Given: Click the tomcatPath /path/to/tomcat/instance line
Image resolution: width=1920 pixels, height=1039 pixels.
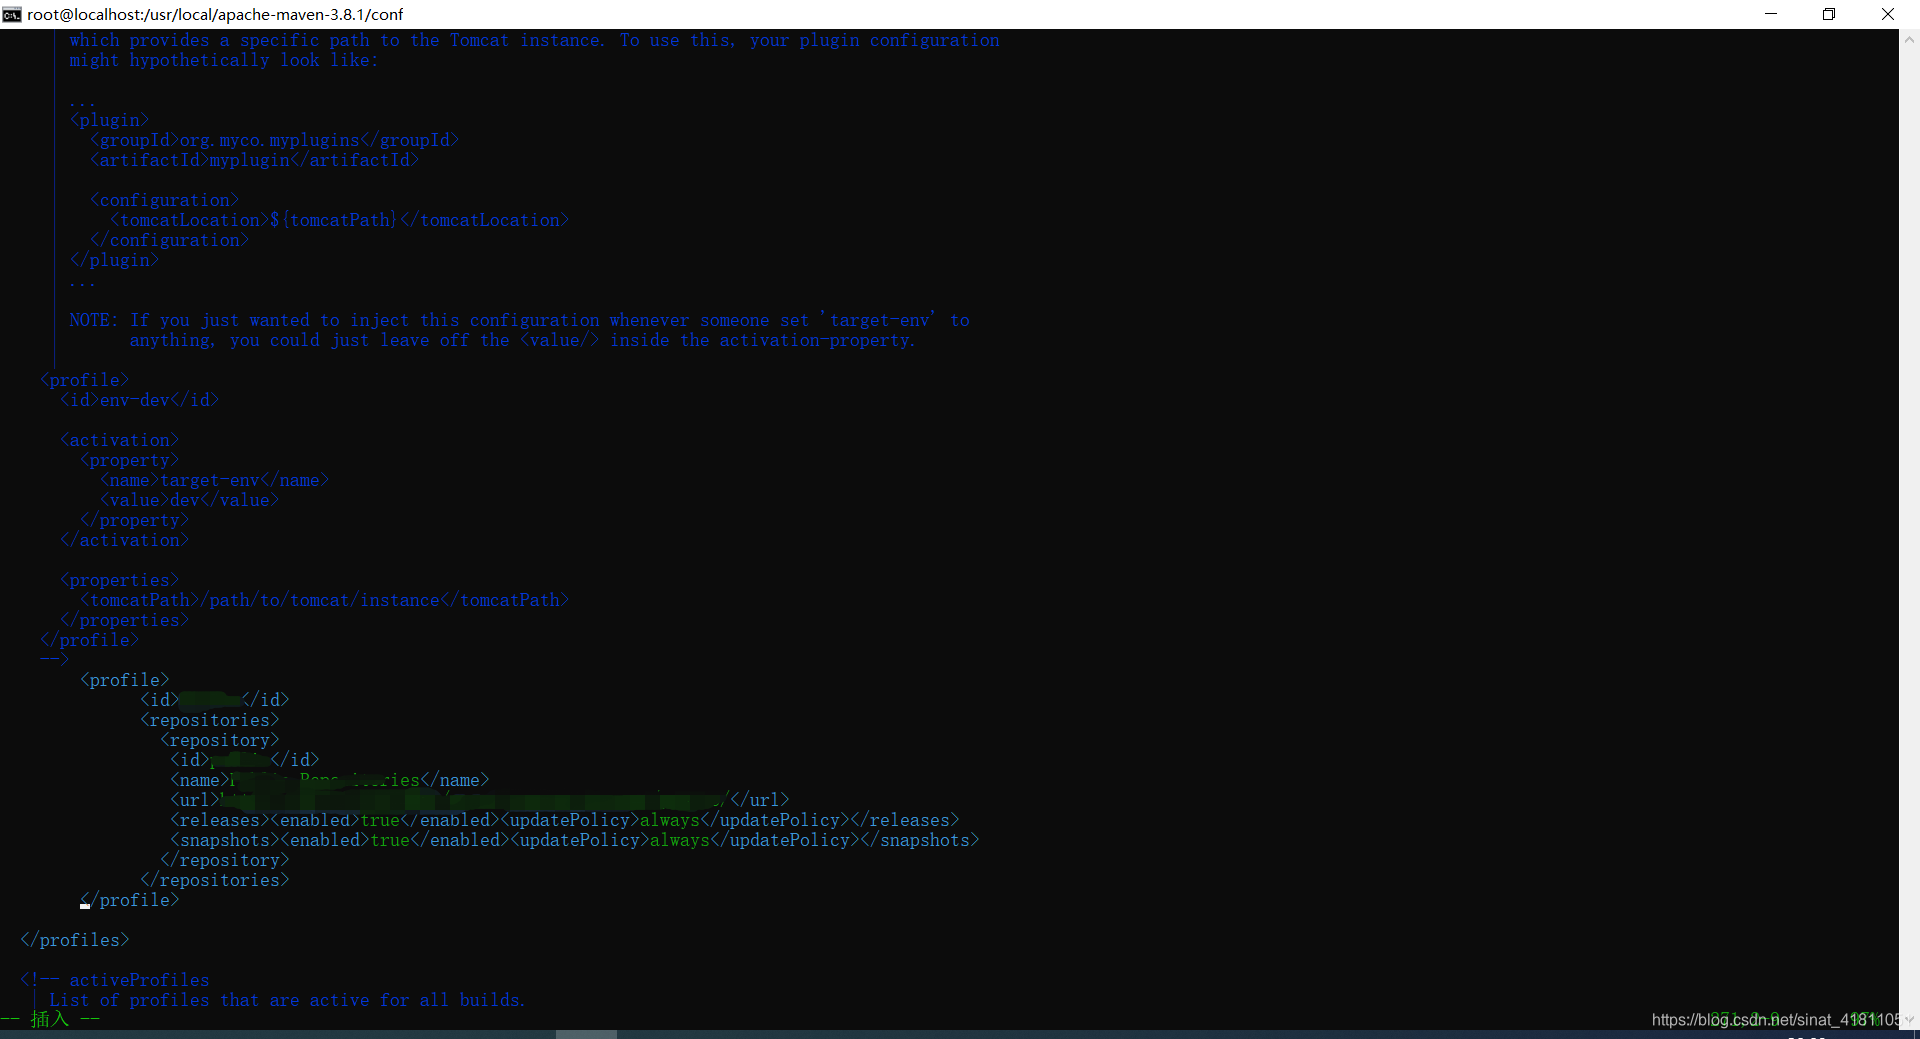Looking at the screenshot, I should point(324,600).
